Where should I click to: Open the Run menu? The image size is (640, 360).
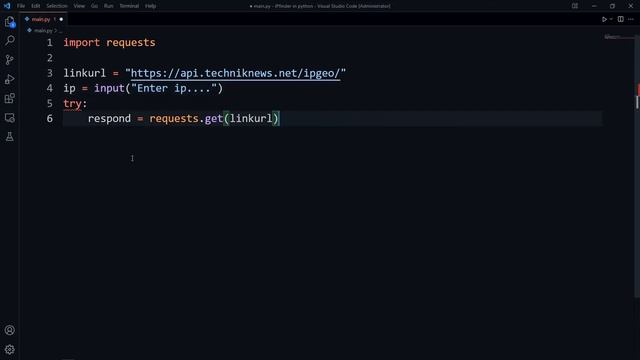pyautogui.click(x=109, y=6)
